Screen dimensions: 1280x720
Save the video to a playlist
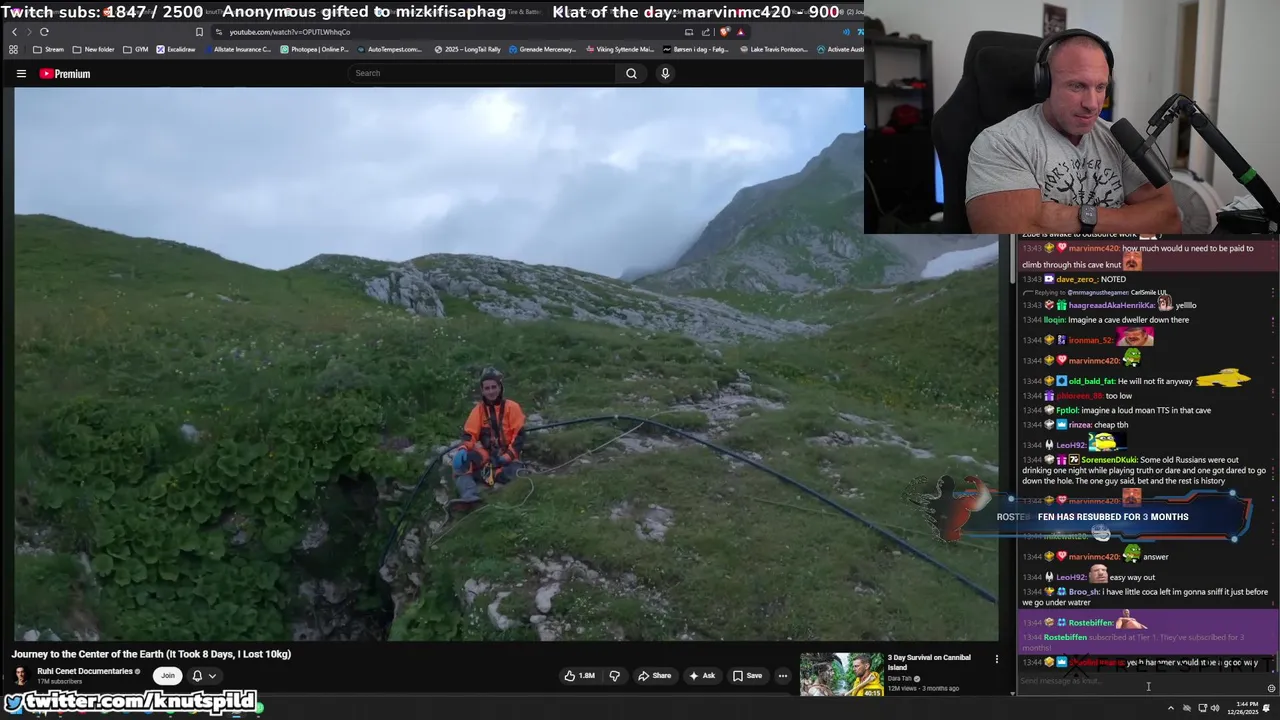(x=747, y=675)
